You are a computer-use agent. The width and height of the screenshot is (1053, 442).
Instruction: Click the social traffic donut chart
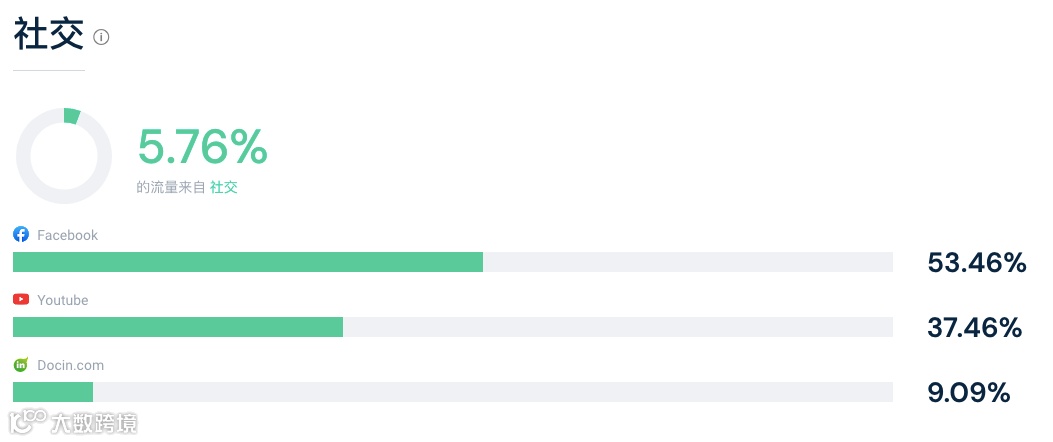click(64, 157)
